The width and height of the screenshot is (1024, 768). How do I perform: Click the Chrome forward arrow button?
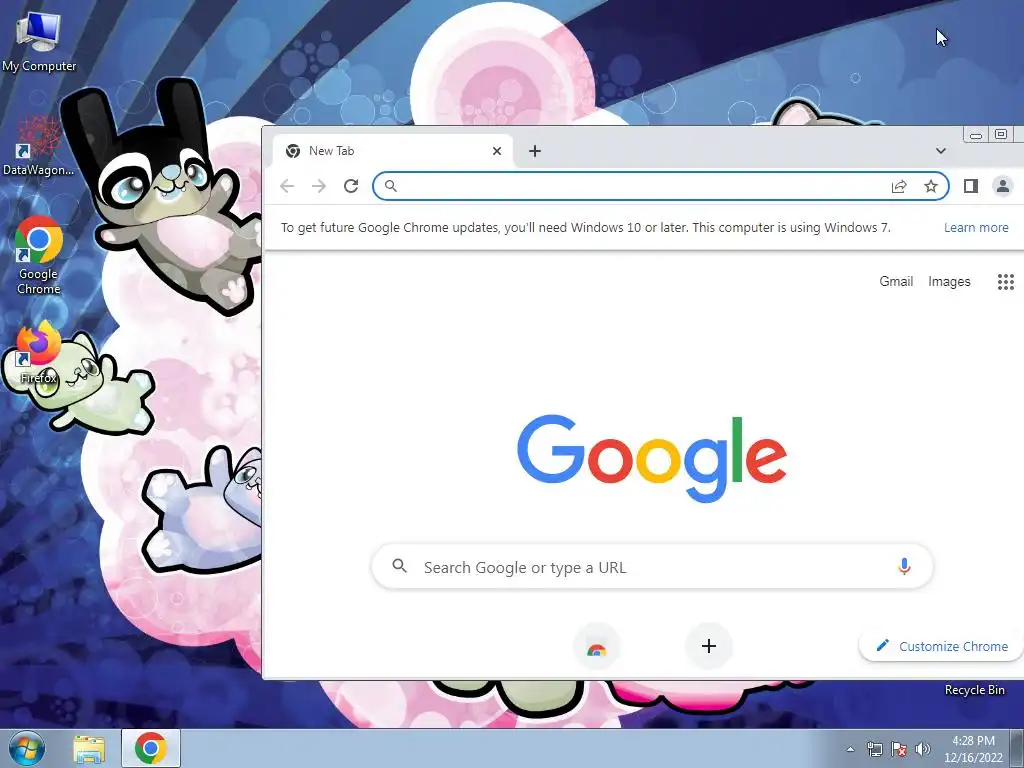click(319, 186)
